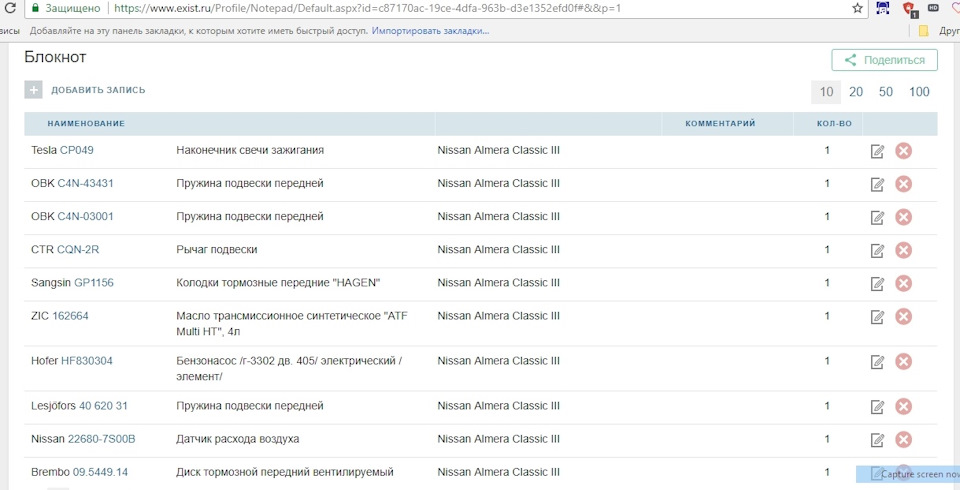Click the Поделиться share button

[x=884, y=60]
